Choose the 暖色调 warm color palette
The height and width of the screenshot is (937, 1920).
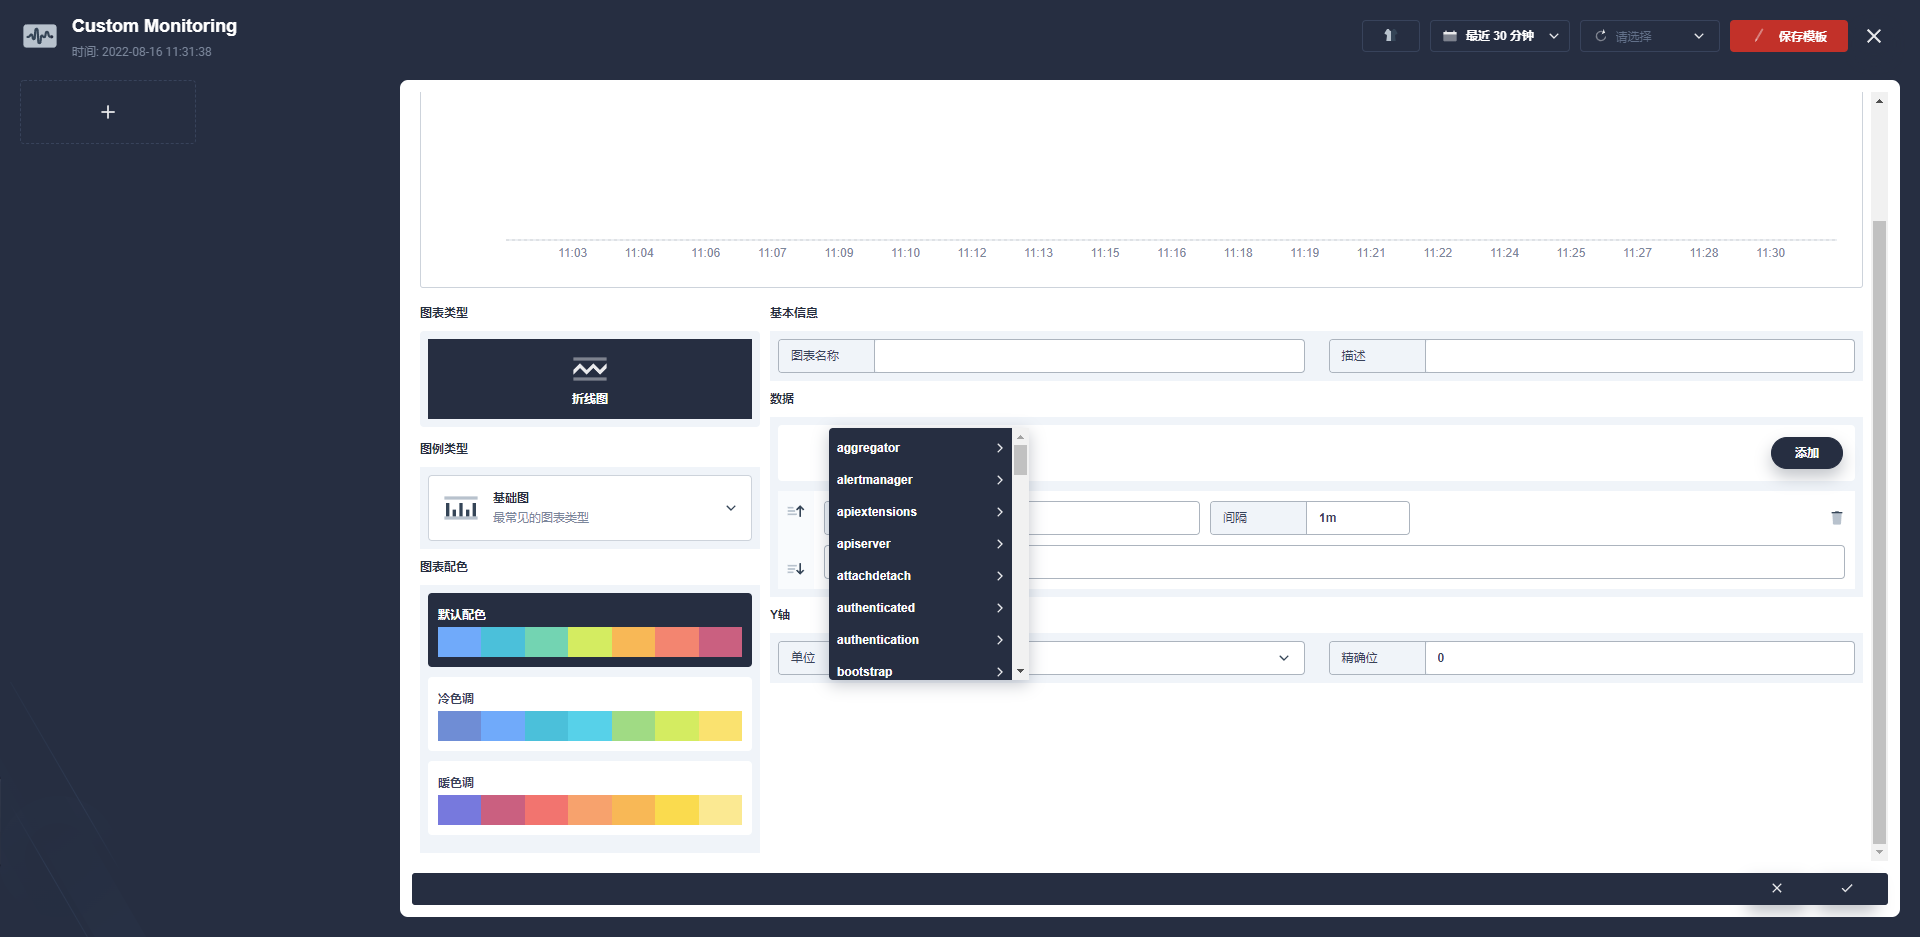[590, 798]
